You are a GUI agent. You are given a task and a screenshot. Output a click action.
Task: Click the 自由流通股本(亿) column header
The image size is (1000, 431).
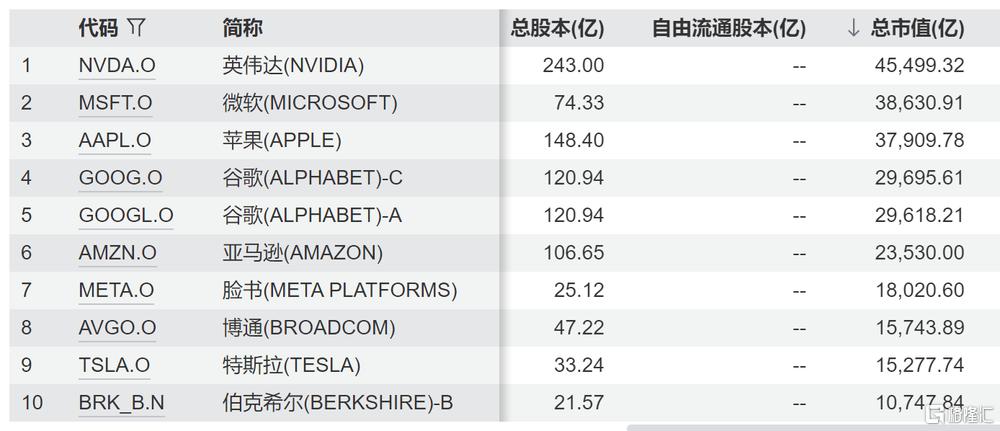(728, 28)
